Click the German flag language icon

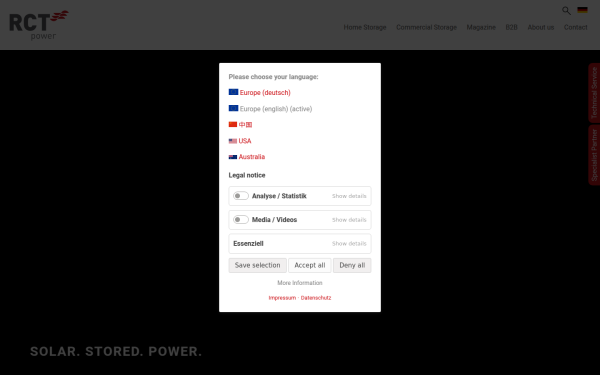[582, 10]
